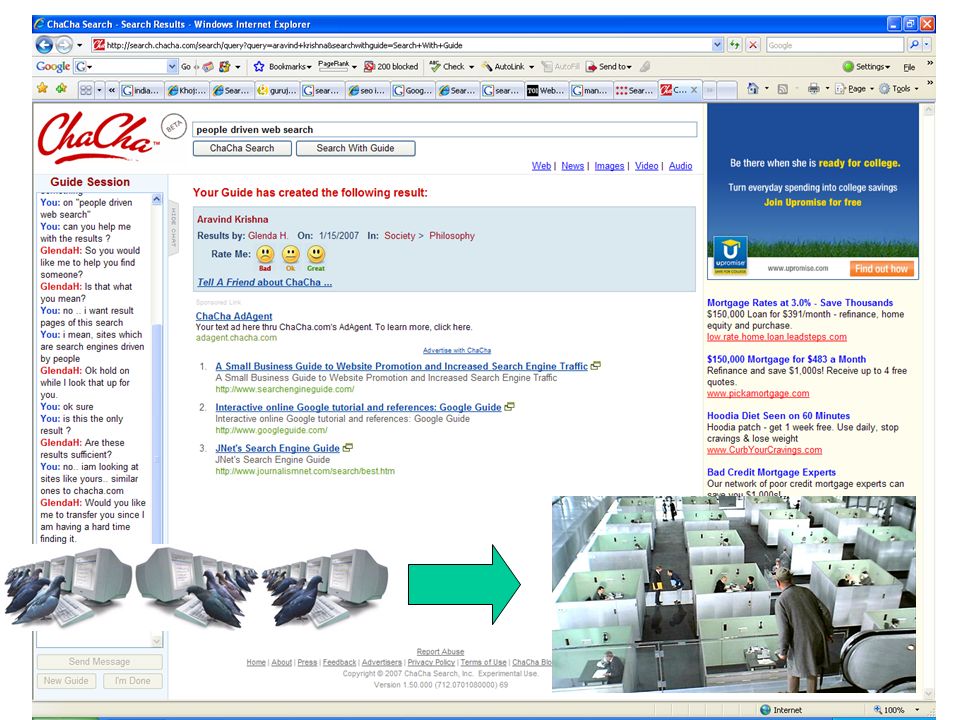
Task: Refresh the page with the green arrows icon
Action: (x=734, y=45)
